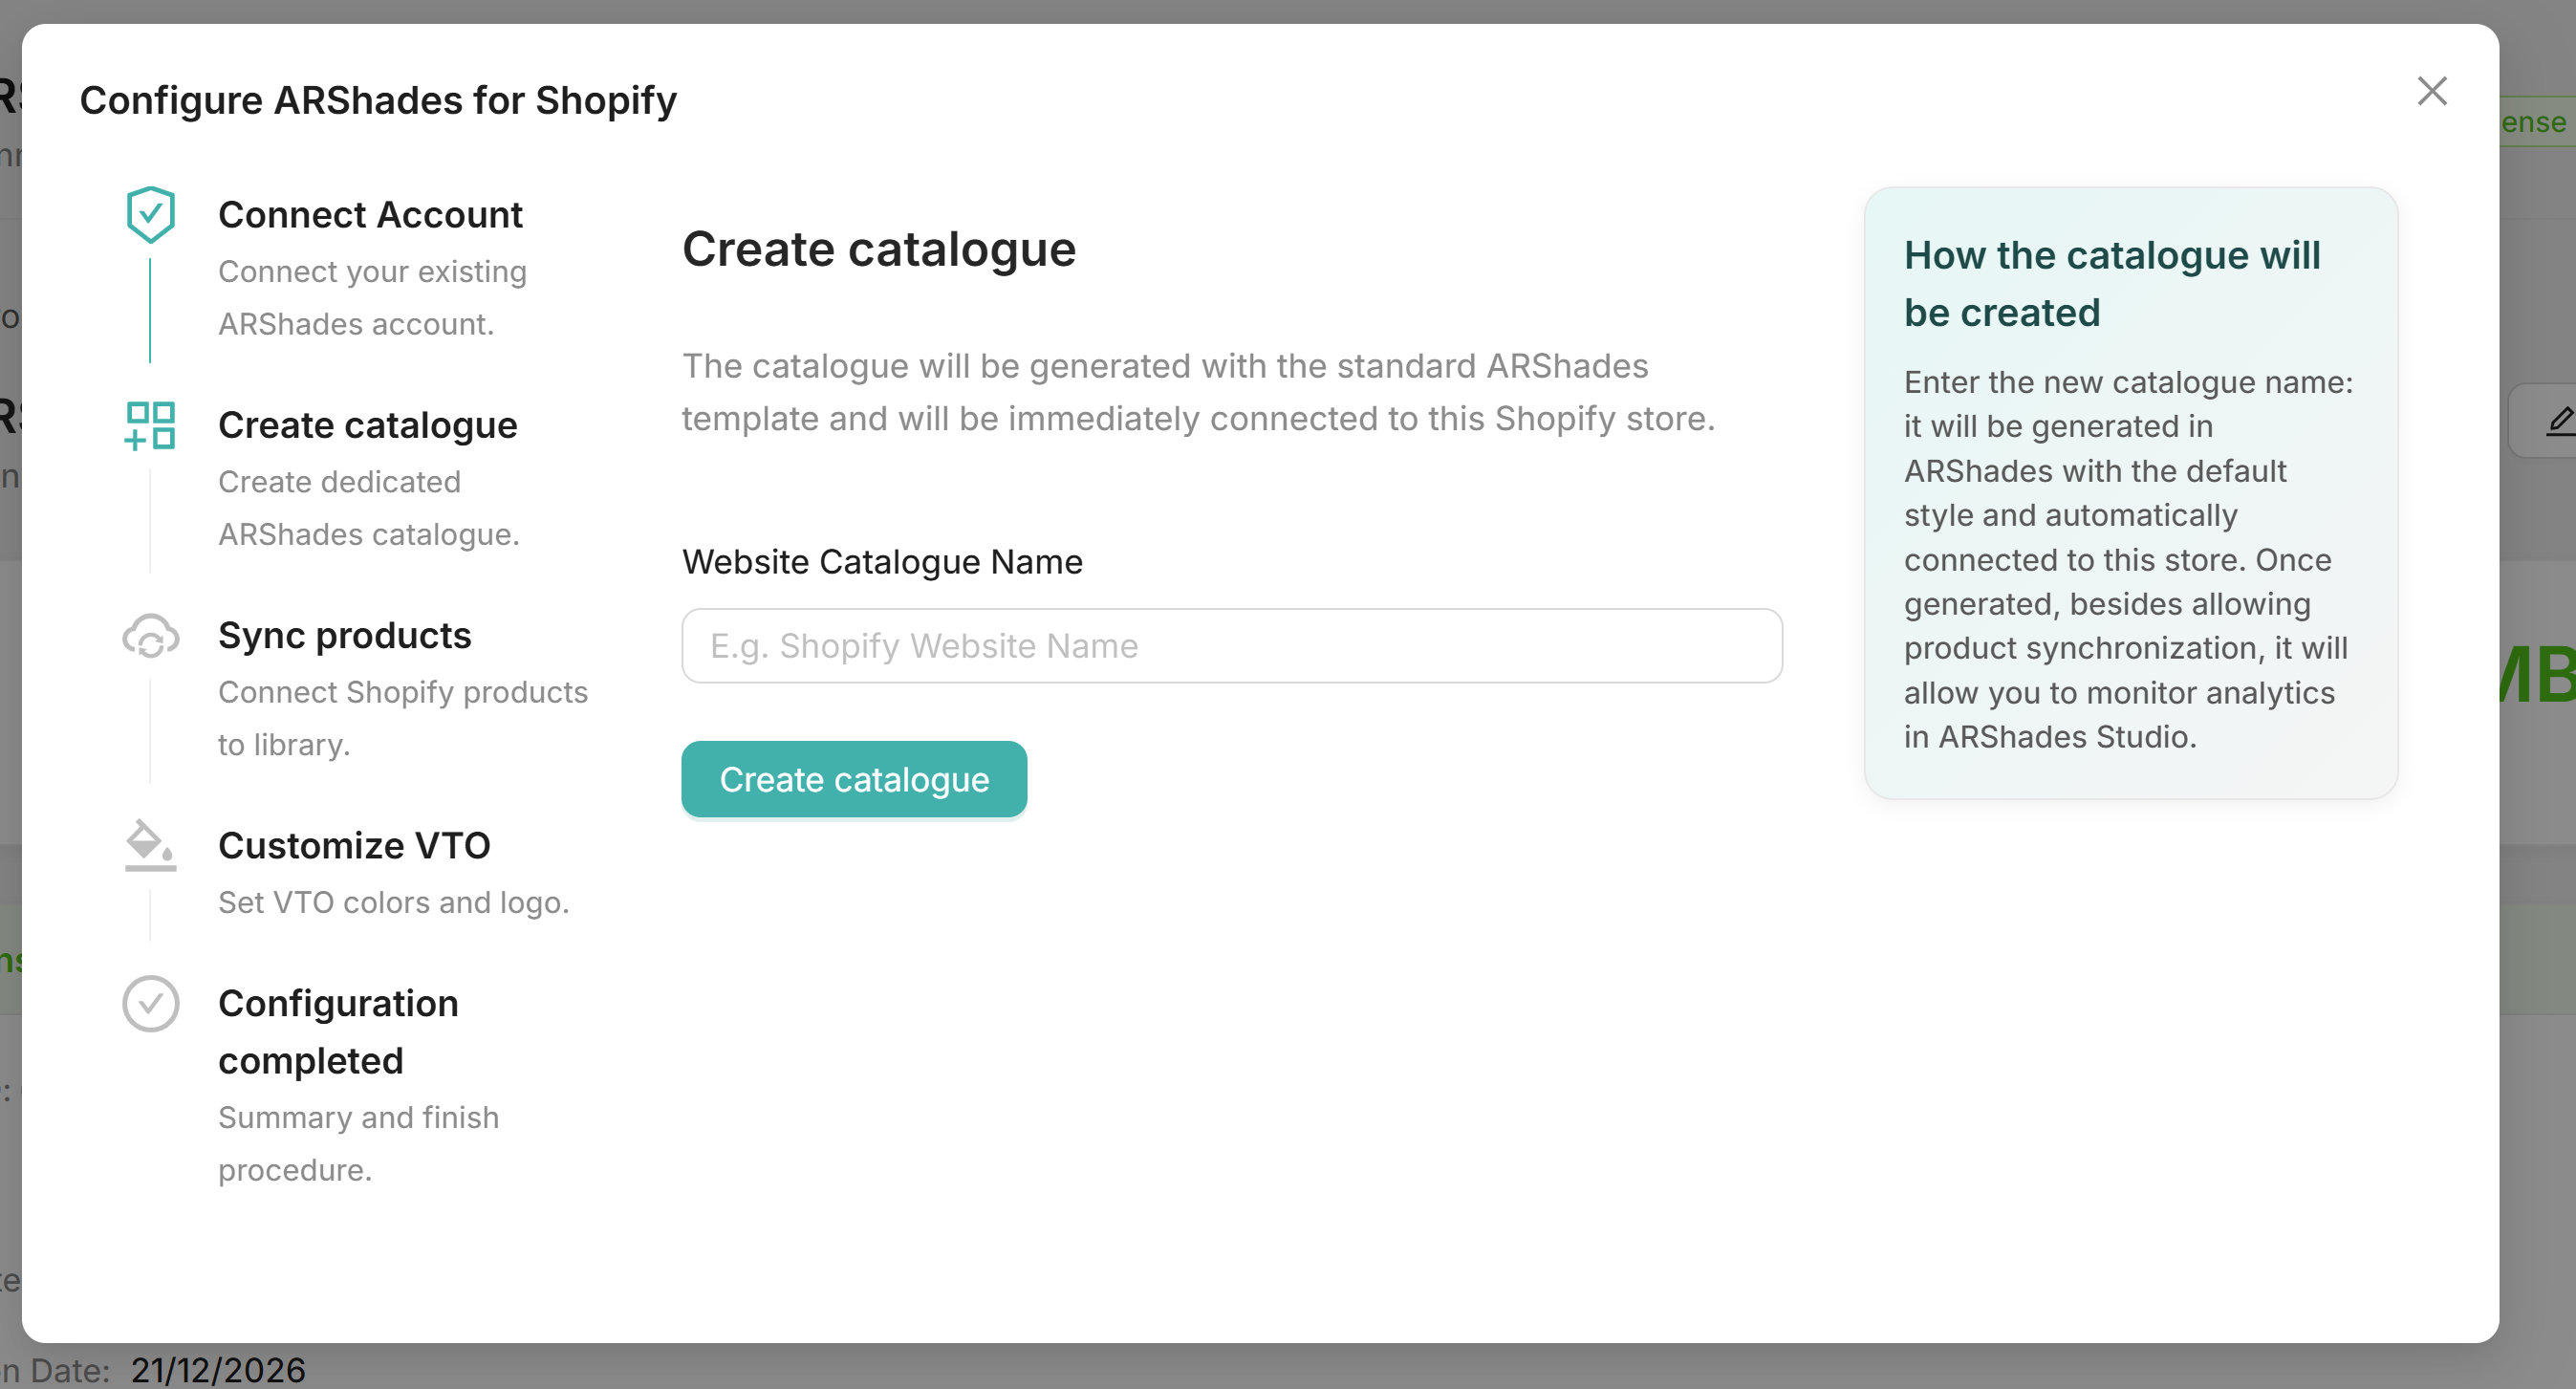Switch to the Sync products step
Screen dimensions: 2576x1389
[344, 636]
